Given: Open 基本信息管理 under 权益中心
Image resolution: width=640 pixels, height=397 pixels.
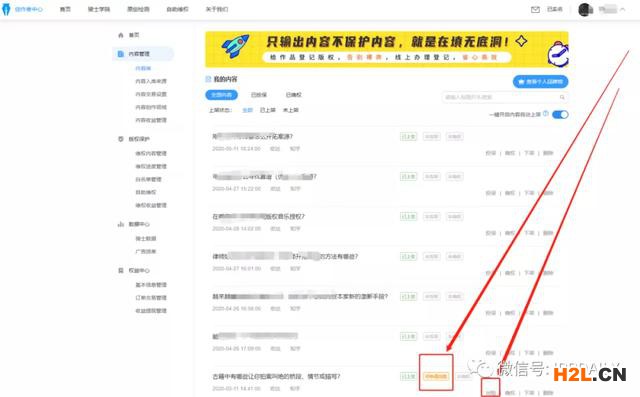Looking at the screenshot, I should point(151,285).
